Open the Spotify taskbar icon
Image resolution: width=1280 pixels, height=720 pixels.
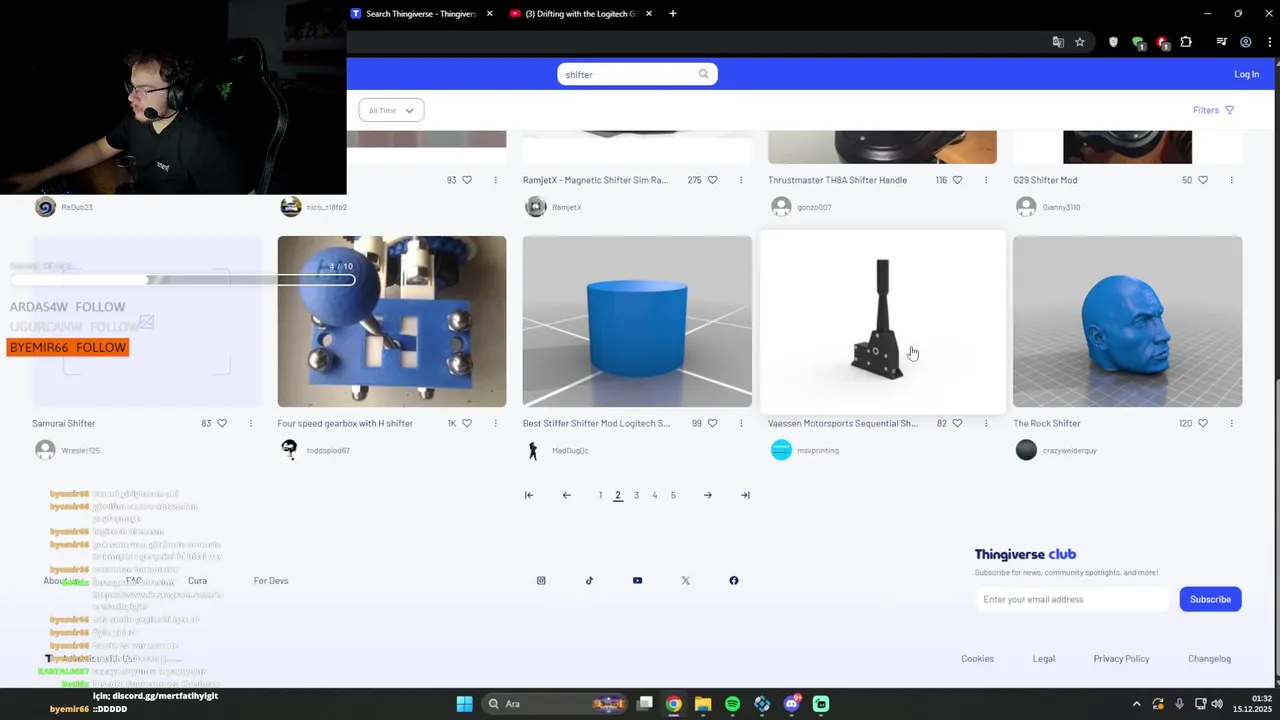(x=732, y=704)
